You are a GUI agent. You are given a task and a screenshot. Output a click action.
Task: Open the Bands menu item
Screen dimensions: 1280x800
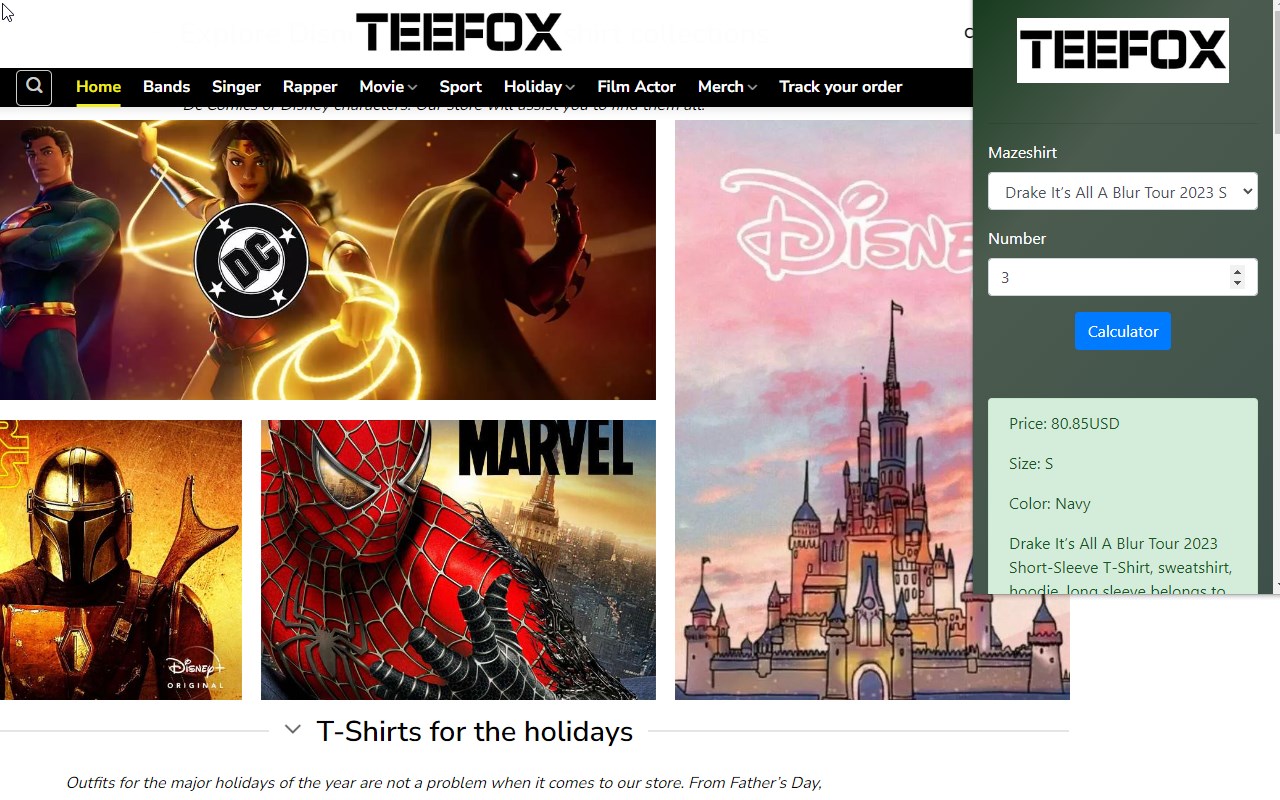(x=166, y=87)
